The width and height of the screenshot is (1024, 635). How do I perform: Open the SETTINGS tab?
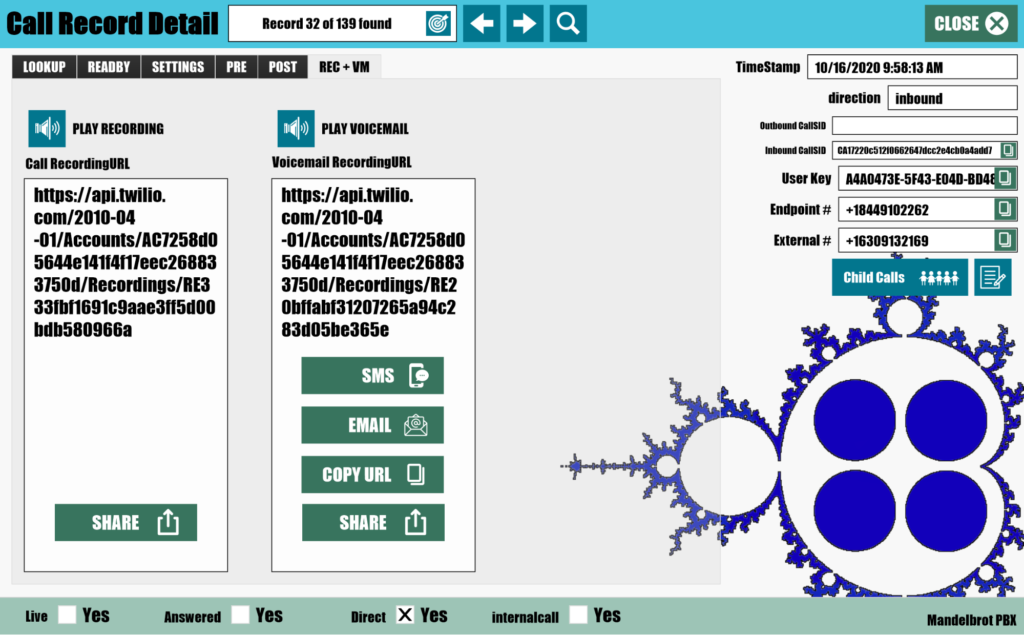[x=178, y=67]
